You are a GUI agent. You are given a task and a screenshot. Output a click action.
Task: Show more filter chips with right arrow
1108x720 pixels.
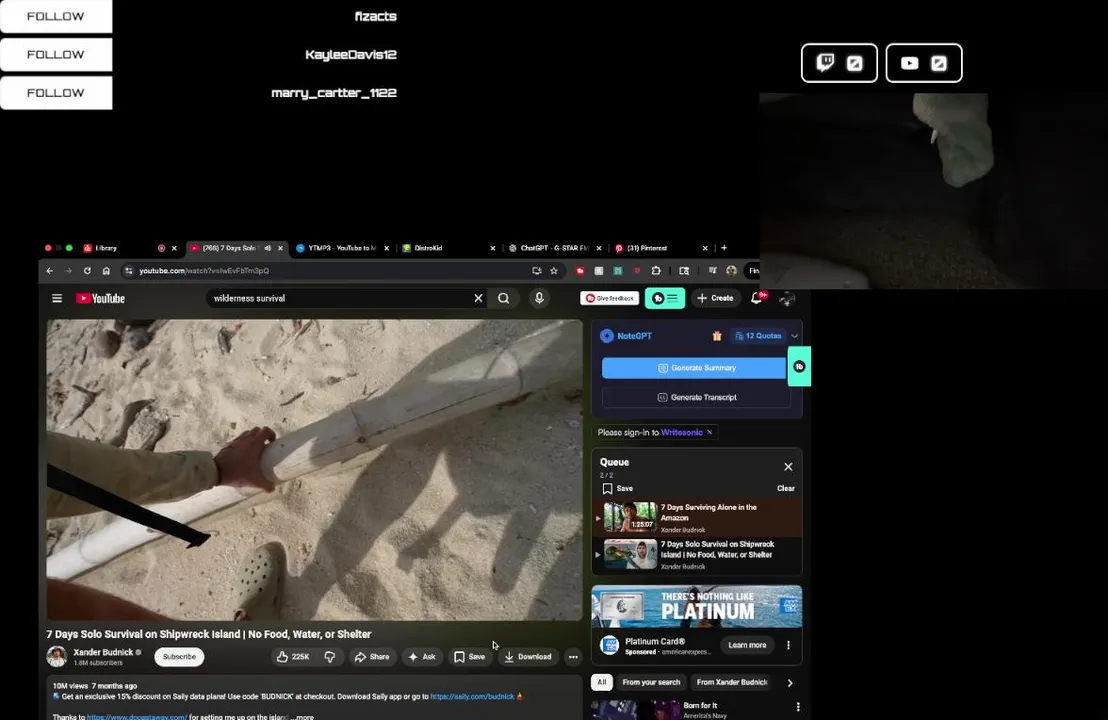pos(790,683)
